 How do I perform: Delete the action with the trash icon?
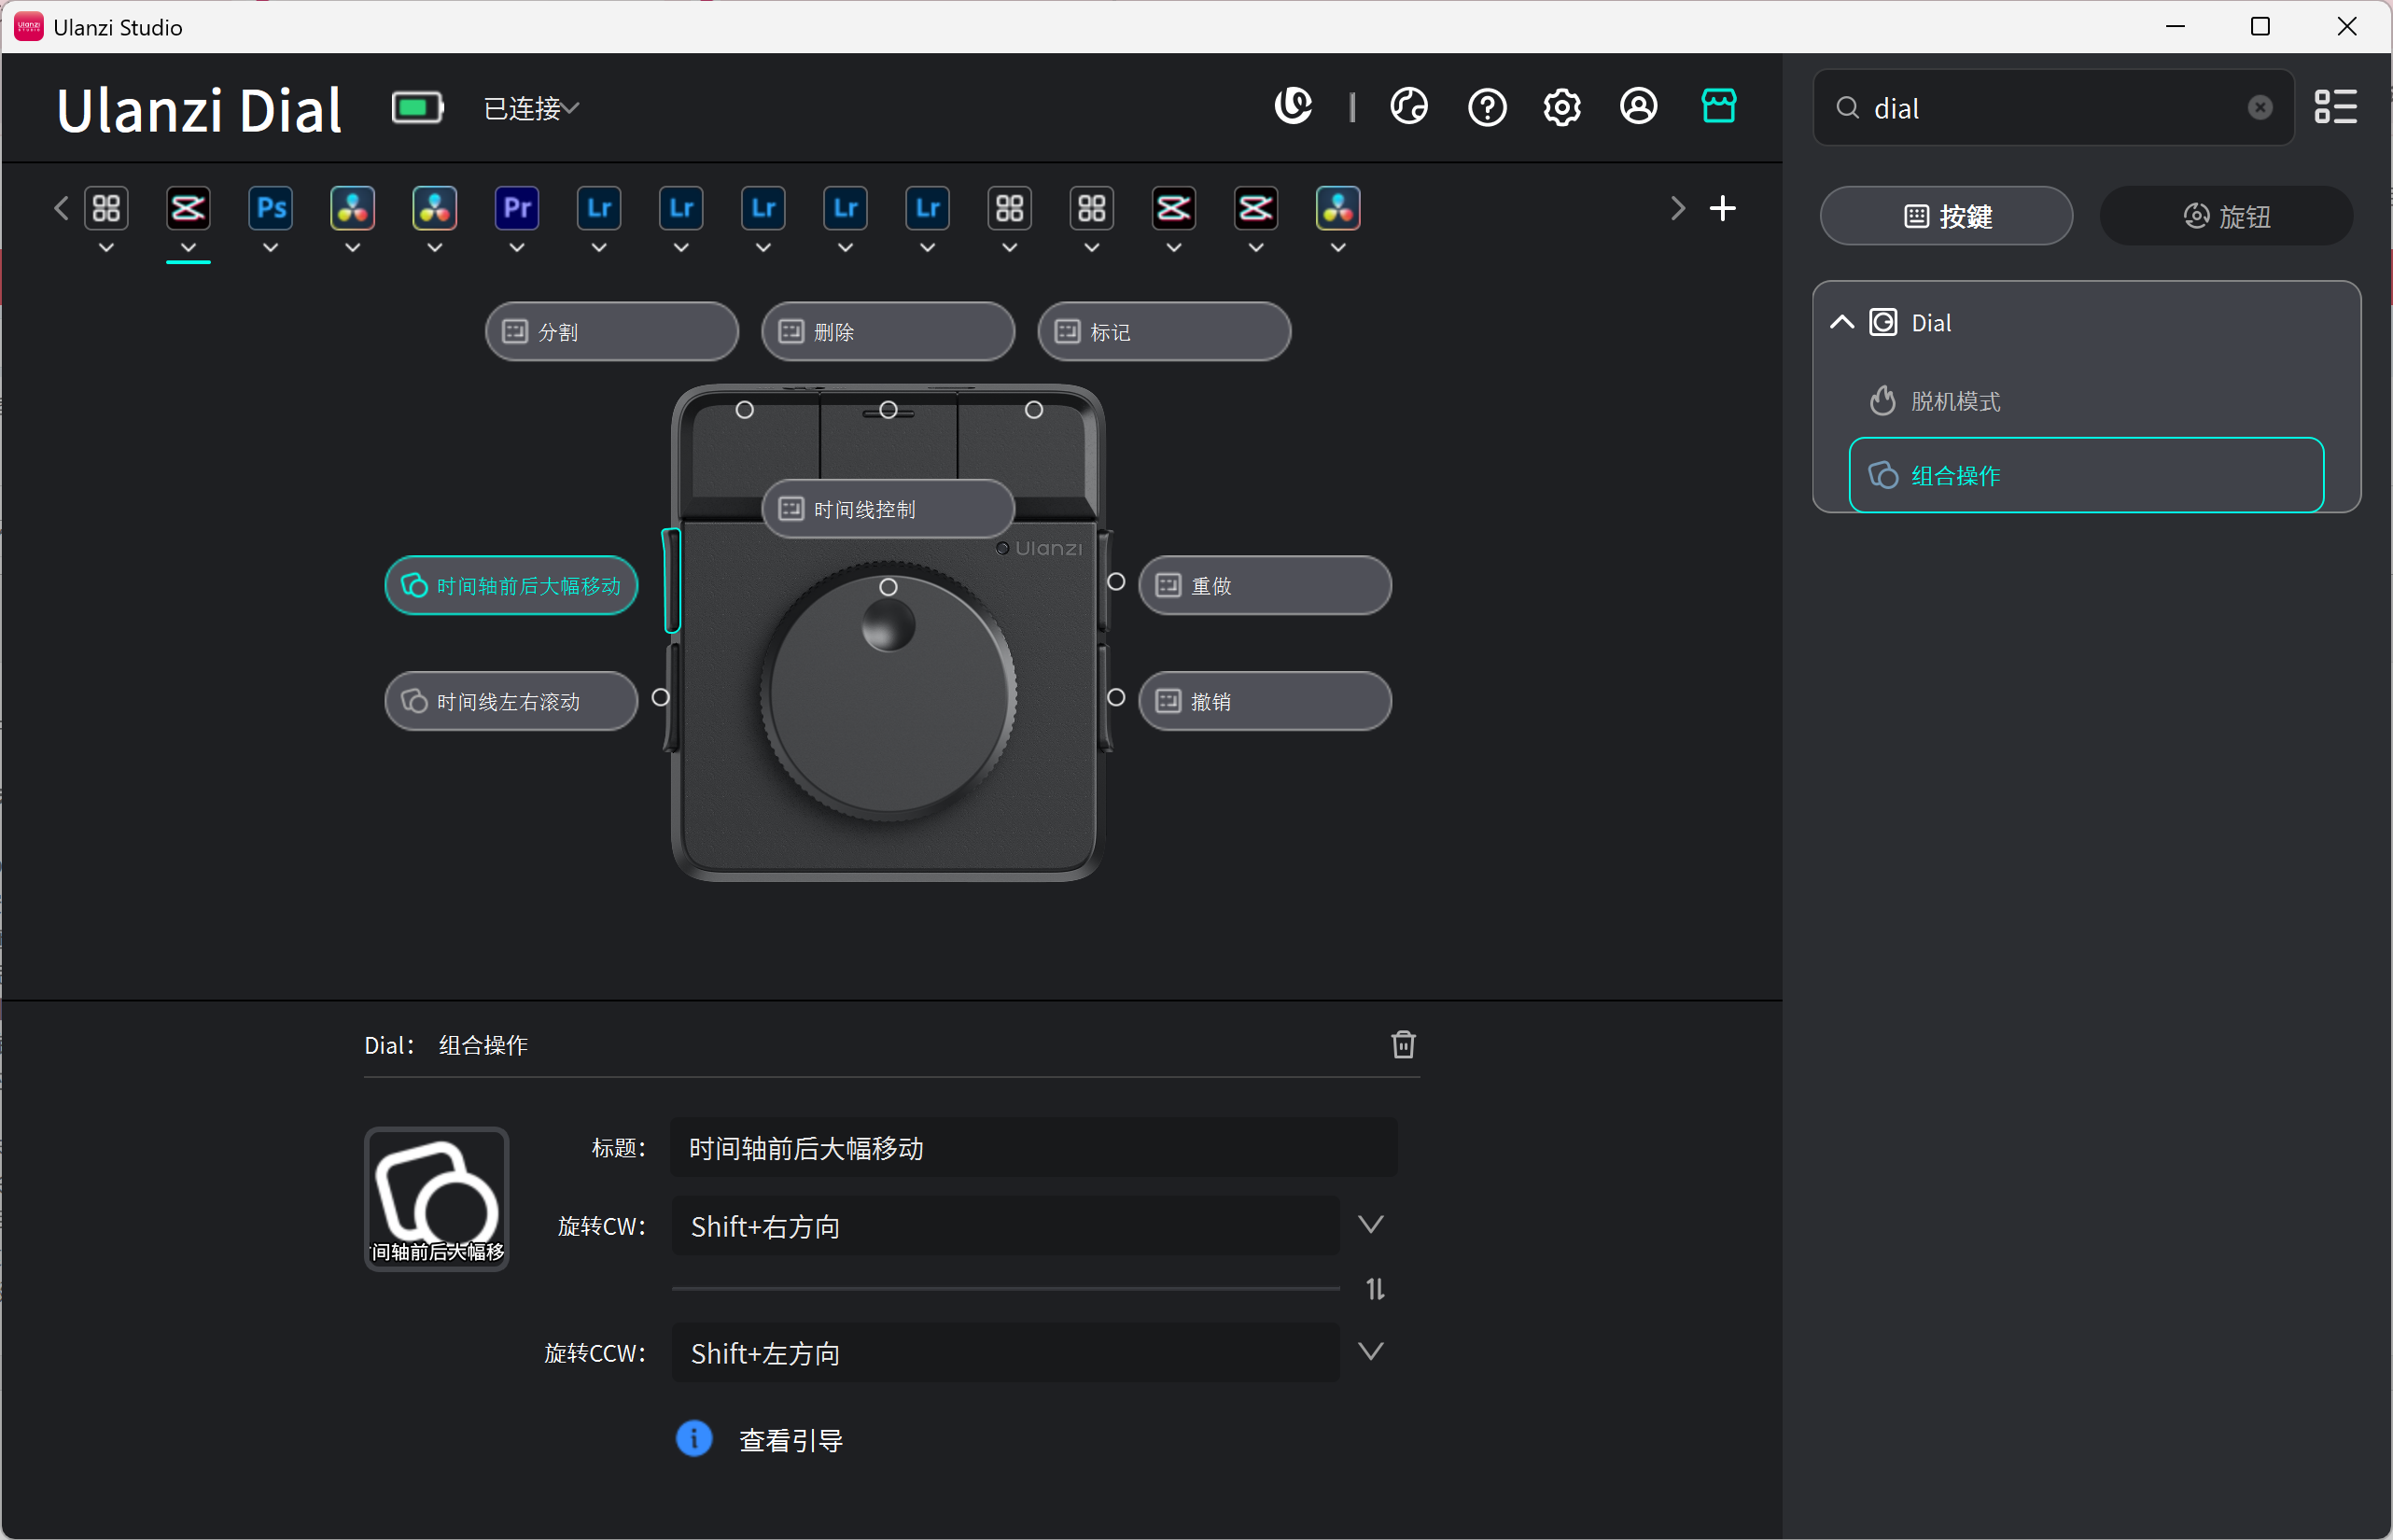1403,1044
